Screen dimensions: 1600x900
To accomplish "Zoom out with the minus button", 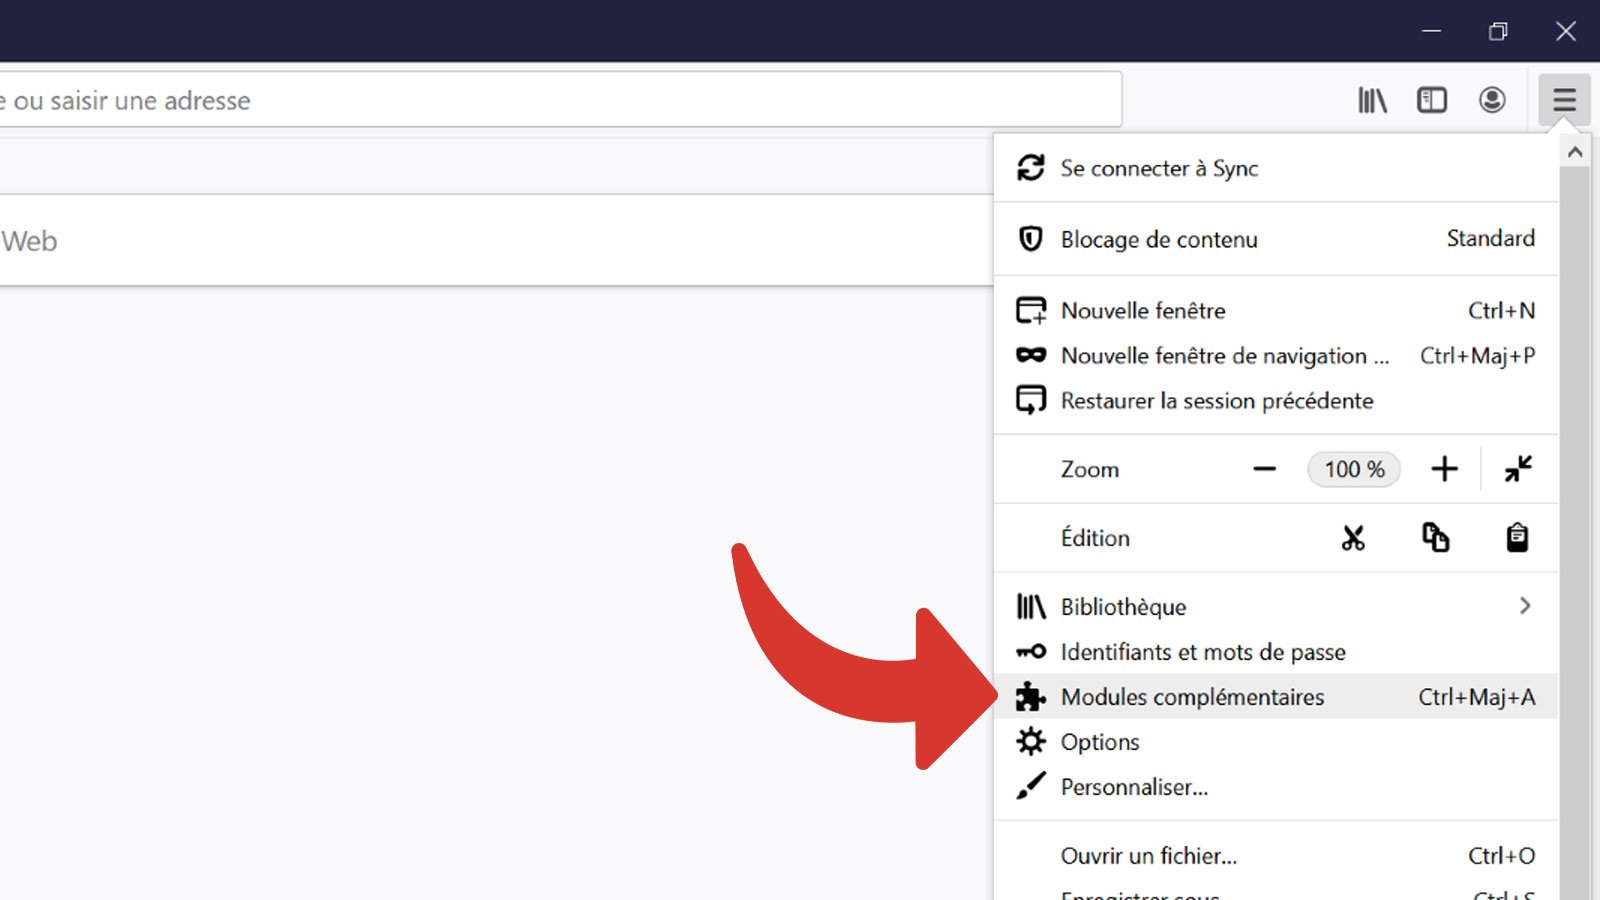I will click(x=1264, y=469).
